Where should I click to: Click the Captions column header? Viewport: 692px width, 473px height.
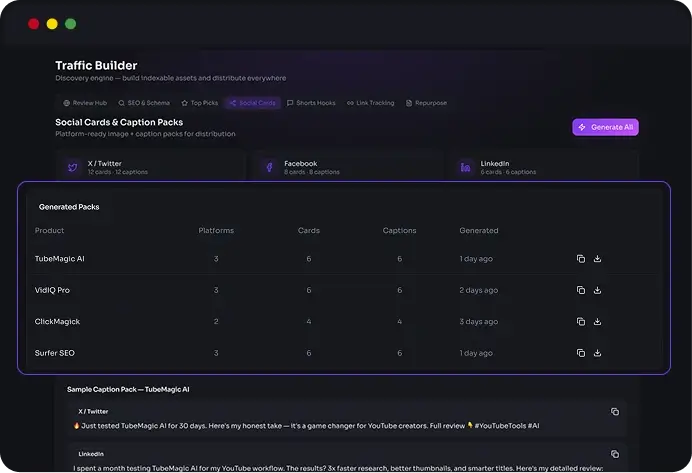pos(399,230)
